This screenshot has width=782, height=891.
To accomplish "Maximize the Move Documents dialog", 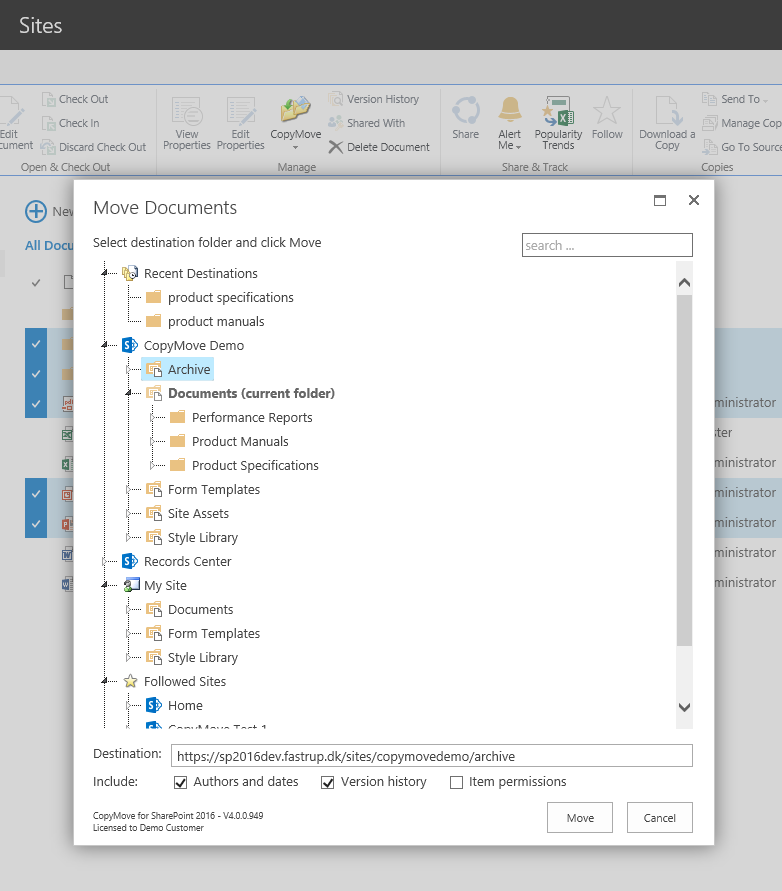I will 660,200.
